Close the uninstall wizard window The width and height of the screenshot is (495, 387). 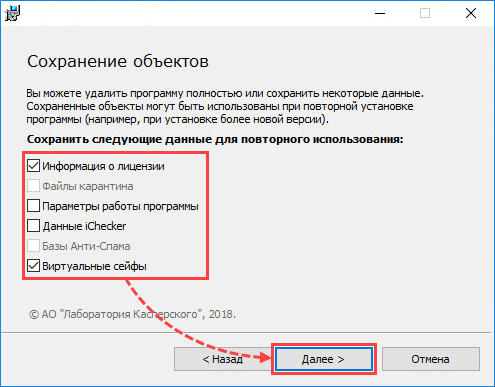click(471, 13)
